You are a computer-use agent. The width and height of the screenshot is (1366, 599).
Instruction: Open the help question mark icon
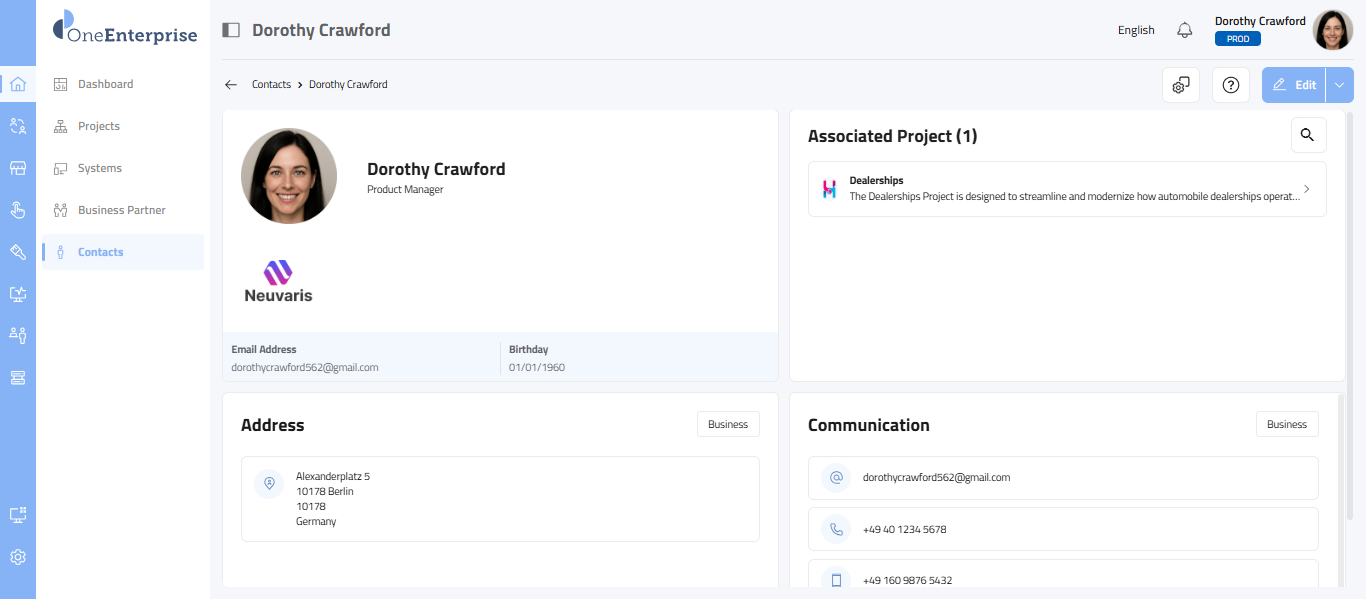pos(1231,85)
